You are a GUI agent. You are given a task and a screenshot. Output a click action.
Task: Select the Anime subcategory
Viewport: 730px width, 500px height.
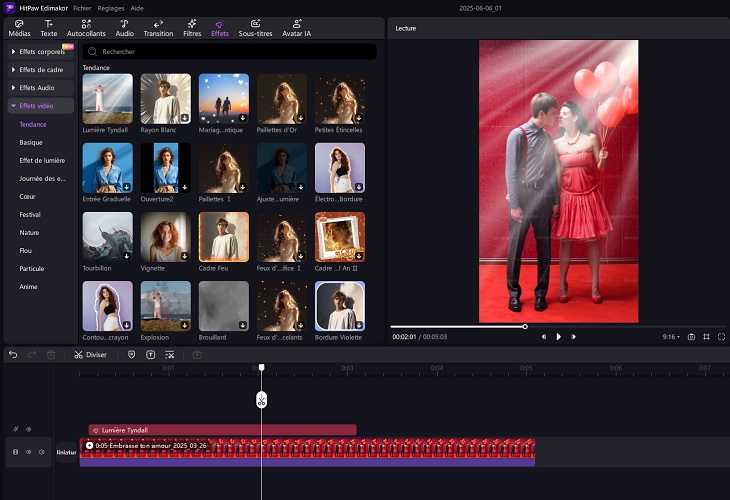(28, 286)
